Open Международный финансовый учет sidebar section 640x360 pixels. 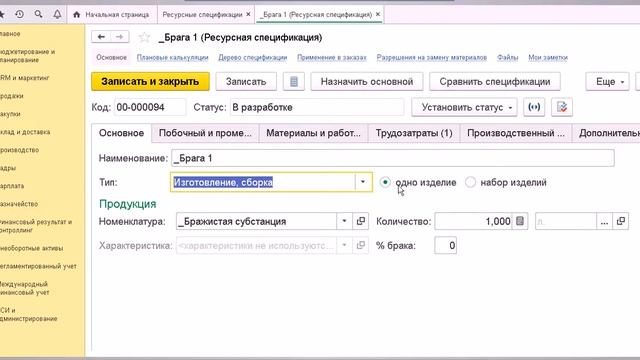pyautogui.click(x=24, y=288)
